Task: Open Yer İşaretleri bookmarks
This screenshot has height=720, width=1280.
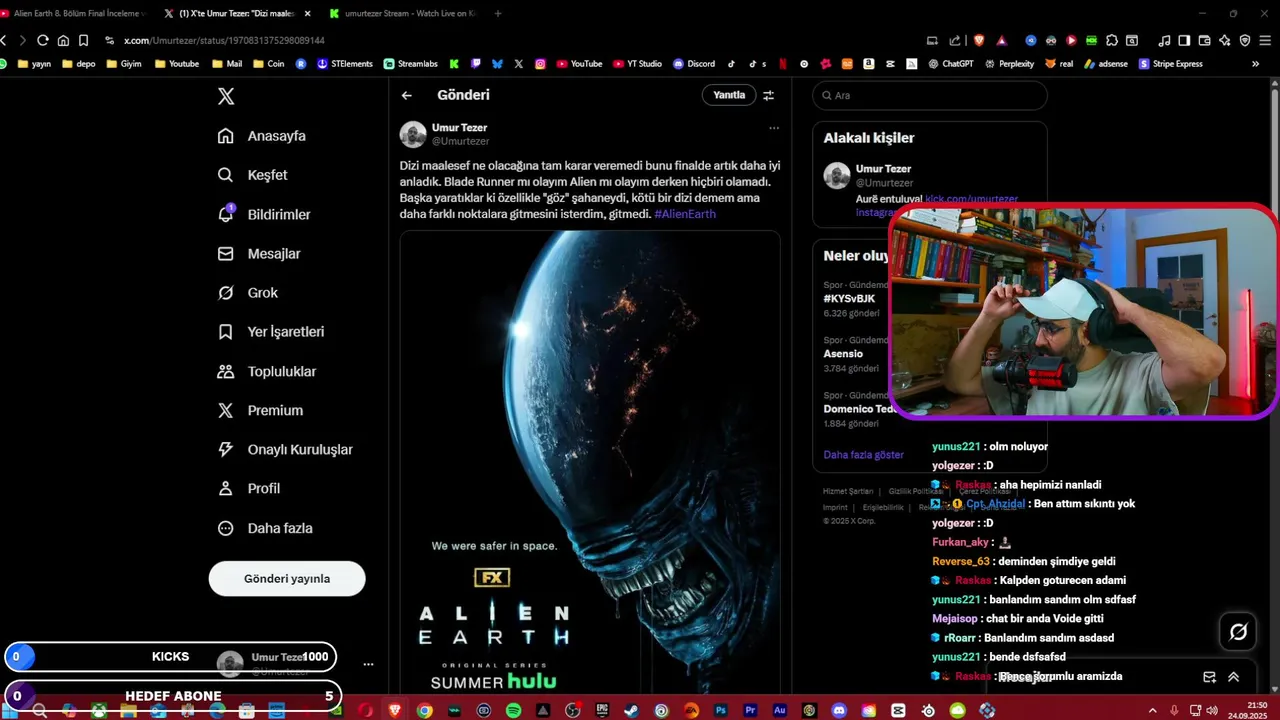Action: pos(271,332)
